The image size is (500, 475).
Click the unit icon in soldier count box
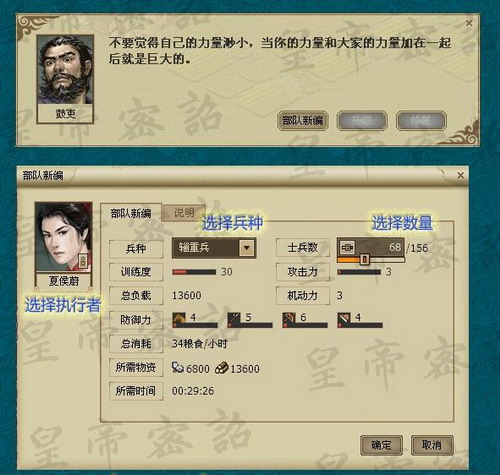point(347,248)
